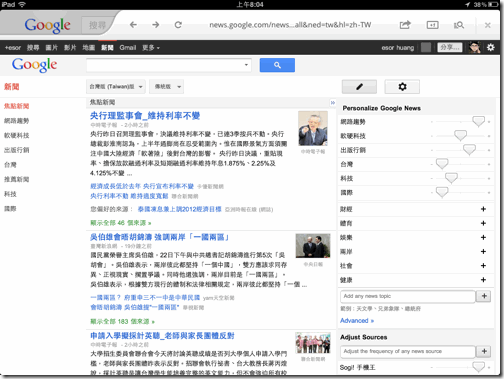
Task: Open 地圖 in the black bar
Action: 89,48
